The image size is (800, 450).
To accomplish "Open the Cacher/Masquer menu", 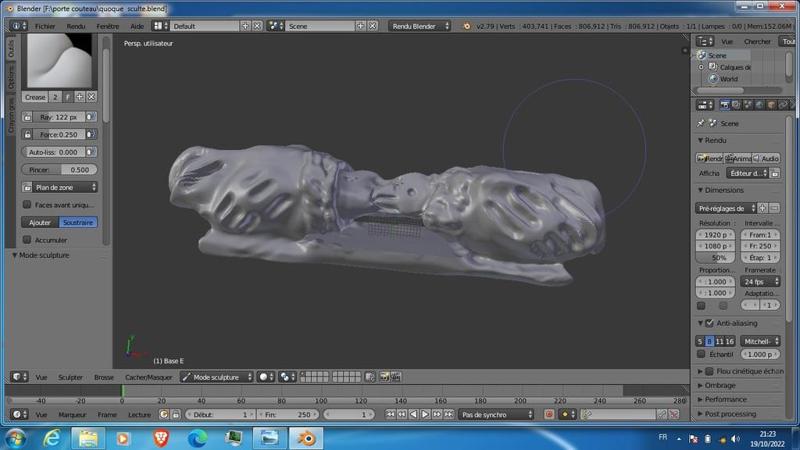I will [148, 378].
